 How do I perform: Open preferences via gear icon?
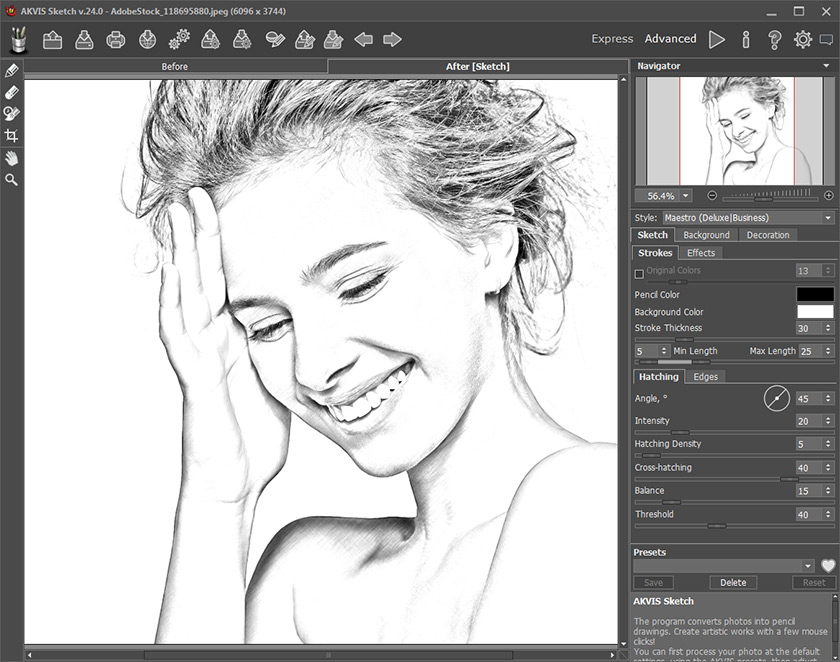click(802, 39)
